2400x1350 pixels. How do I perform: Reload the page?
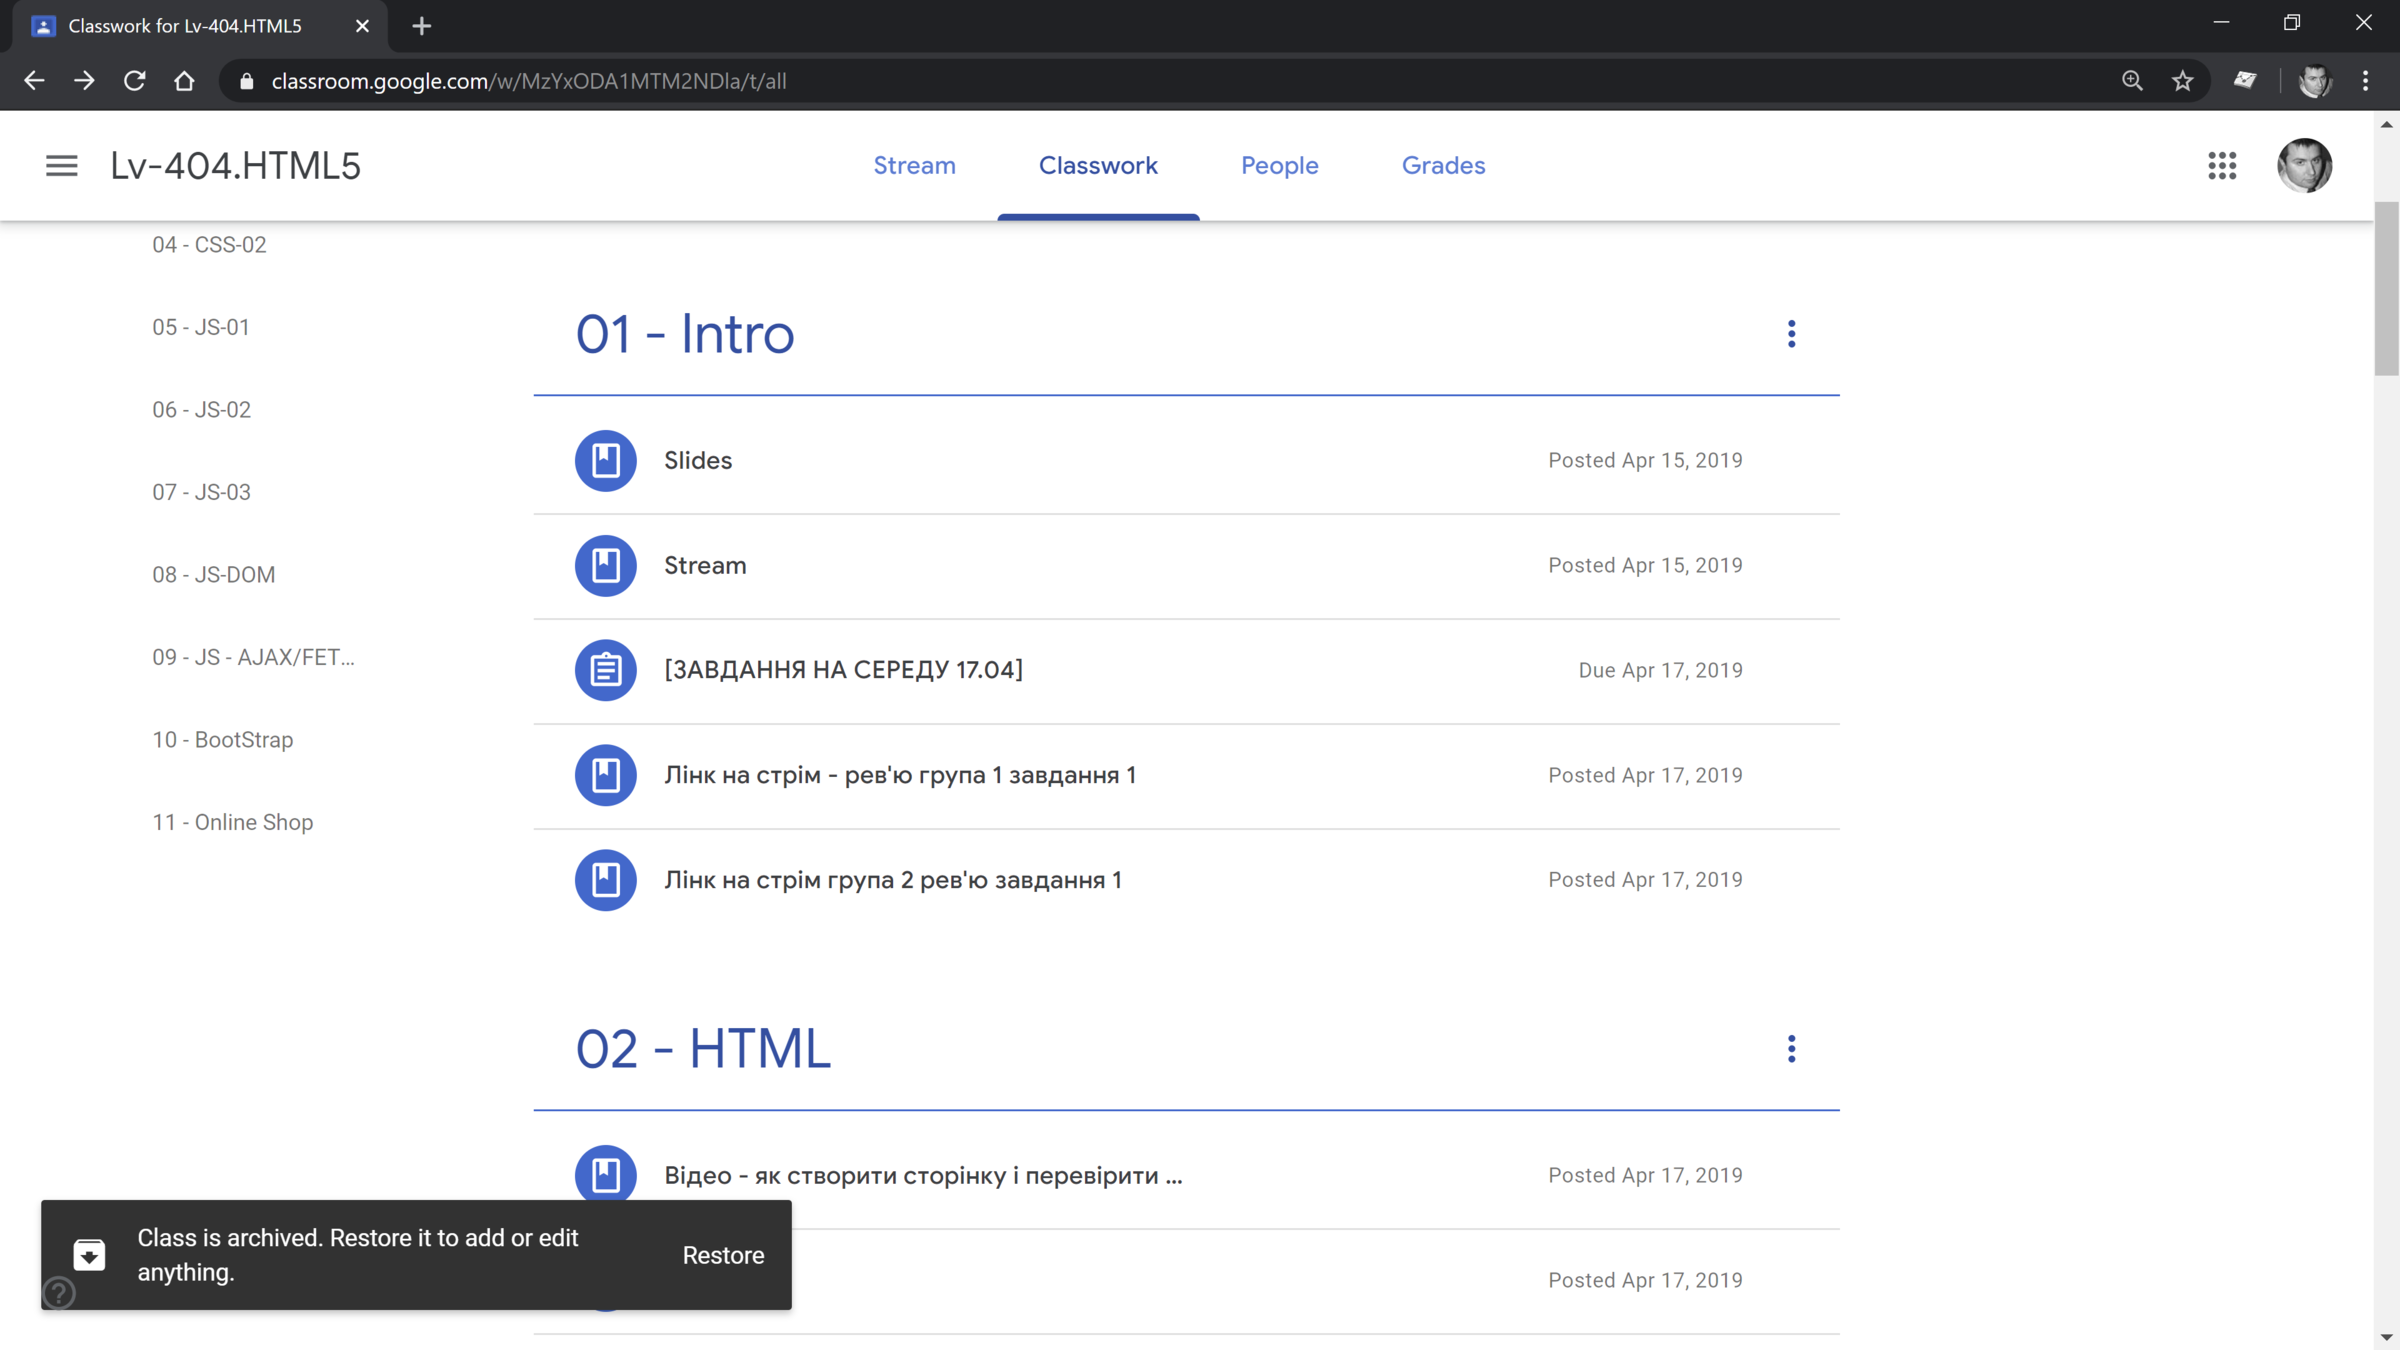pos(134,81)
